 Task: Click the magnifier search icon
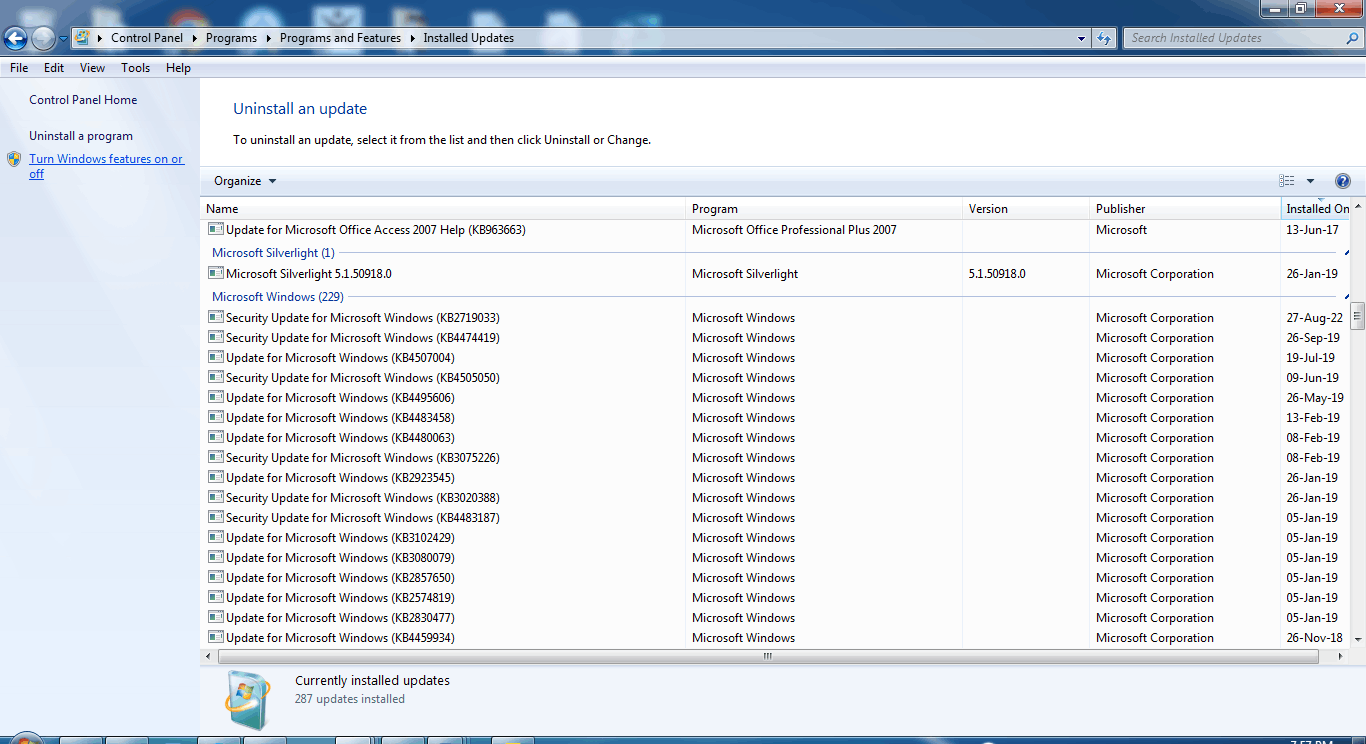click(x=1352, y=38)
